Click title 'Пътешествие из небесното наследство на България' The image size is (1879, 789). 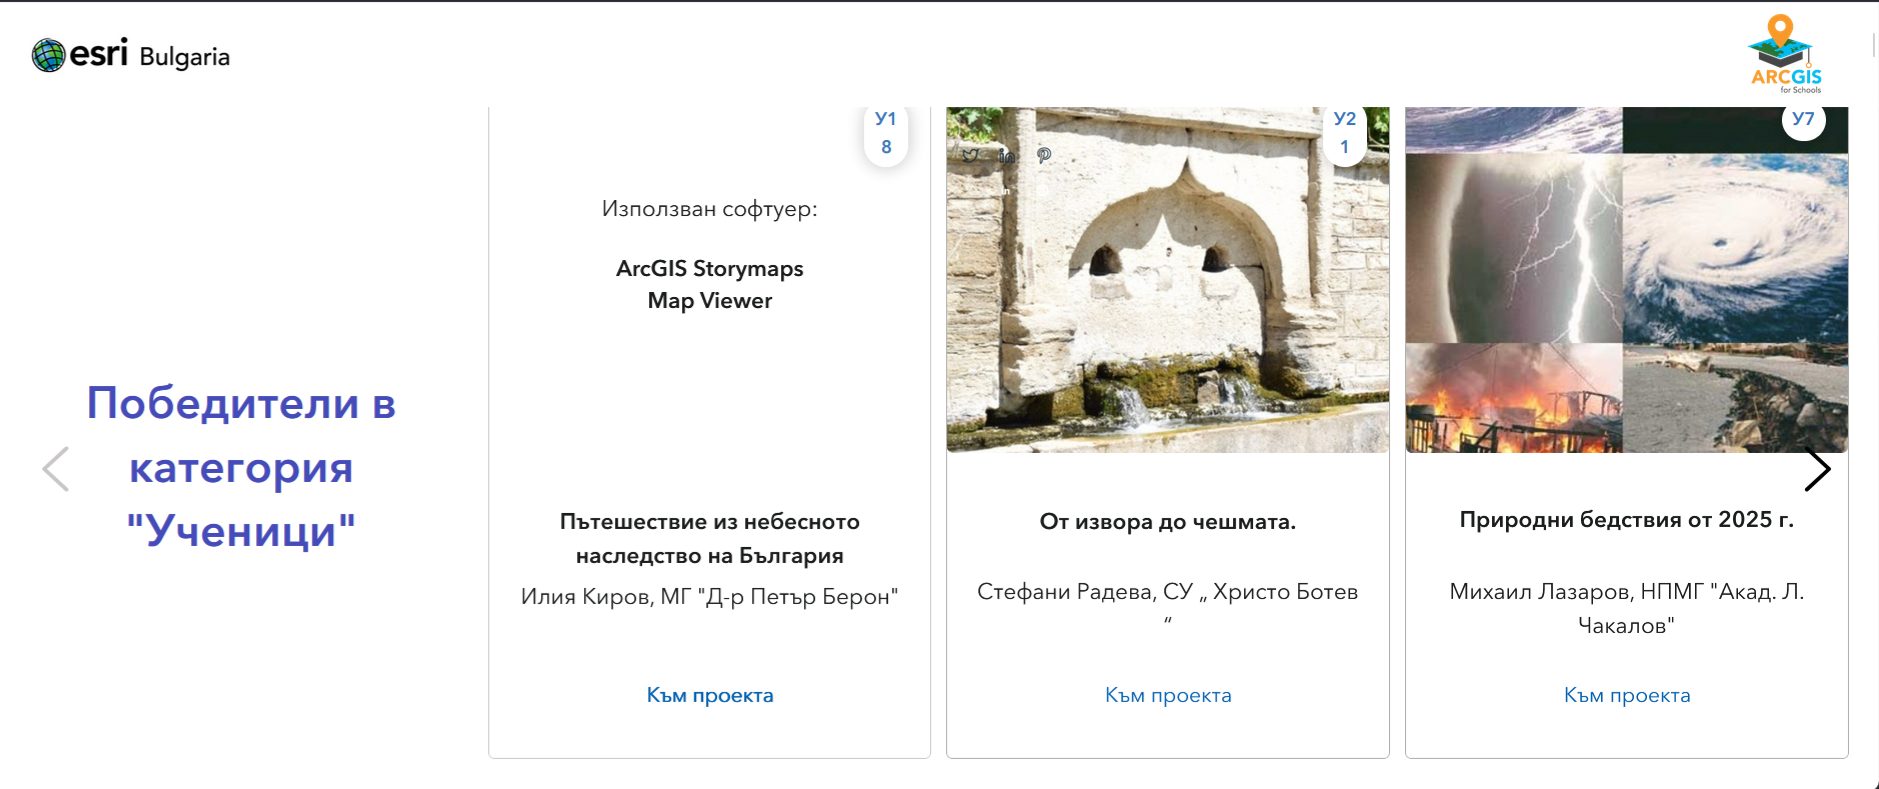pyautogui.click(x=709, y=538)
